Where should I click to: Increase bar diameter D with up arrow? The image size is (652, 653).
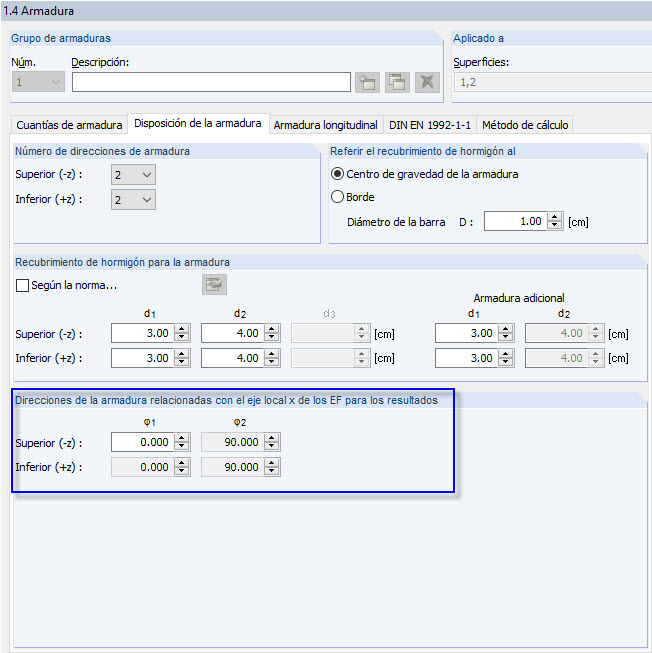pyautogui.click(x=555, y=217)
